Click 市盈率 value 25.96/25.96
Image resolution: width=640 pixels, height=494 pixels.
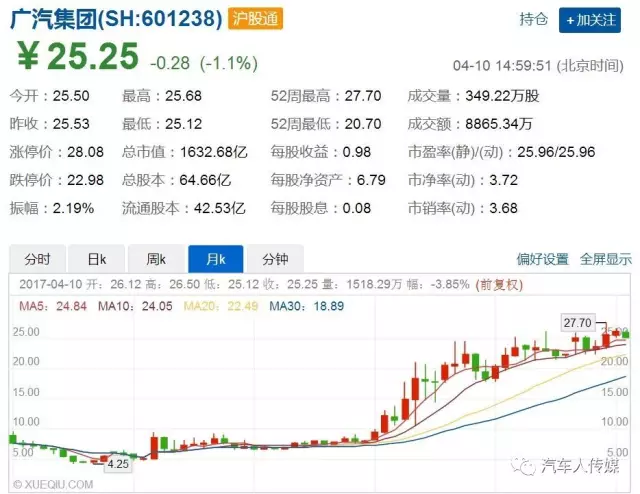tap(556, 152)
